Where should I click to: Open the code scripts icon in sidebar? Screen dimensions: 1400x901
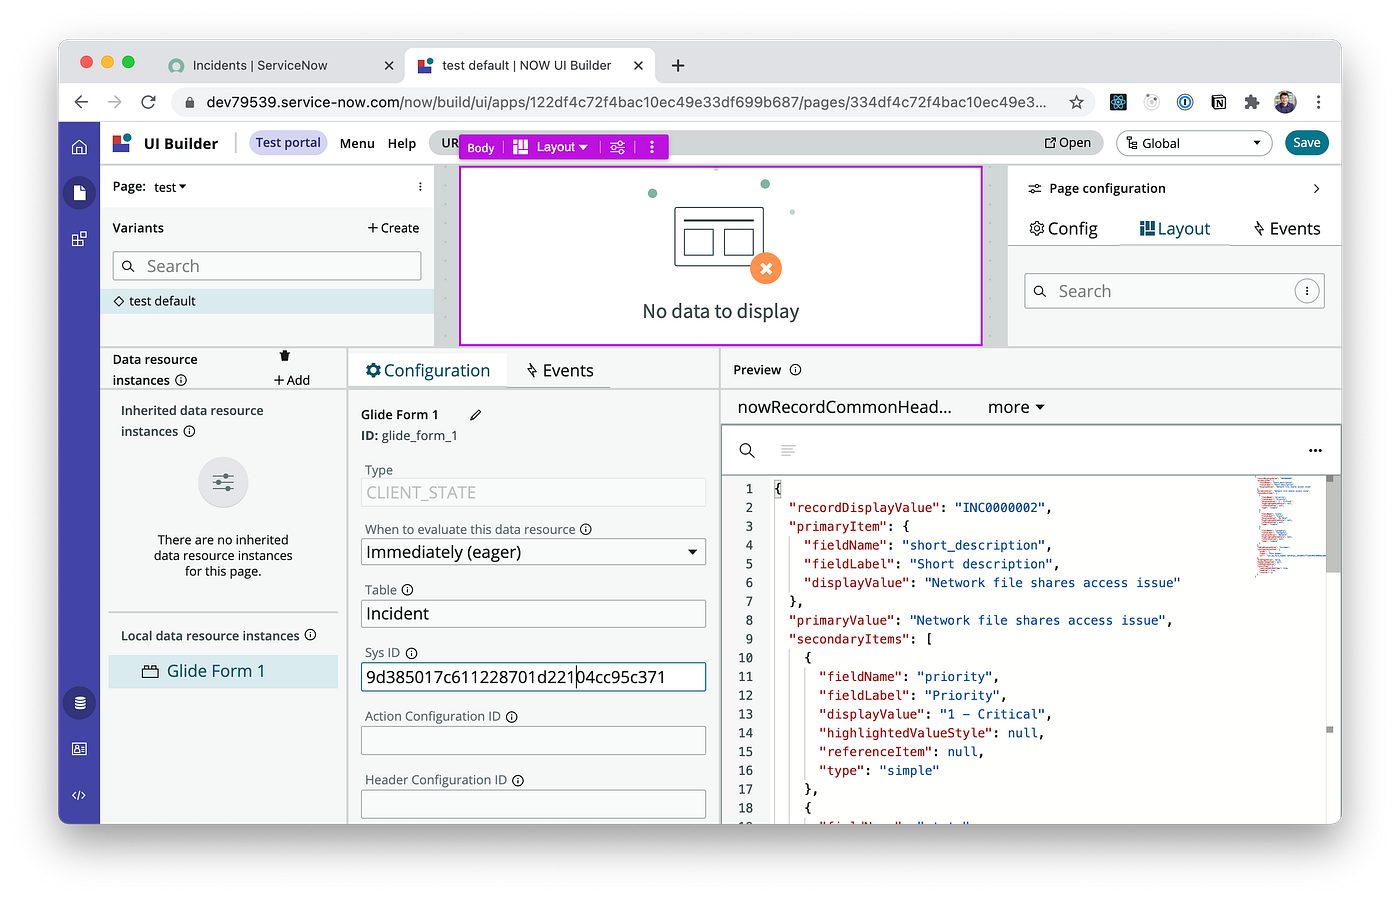79,795
